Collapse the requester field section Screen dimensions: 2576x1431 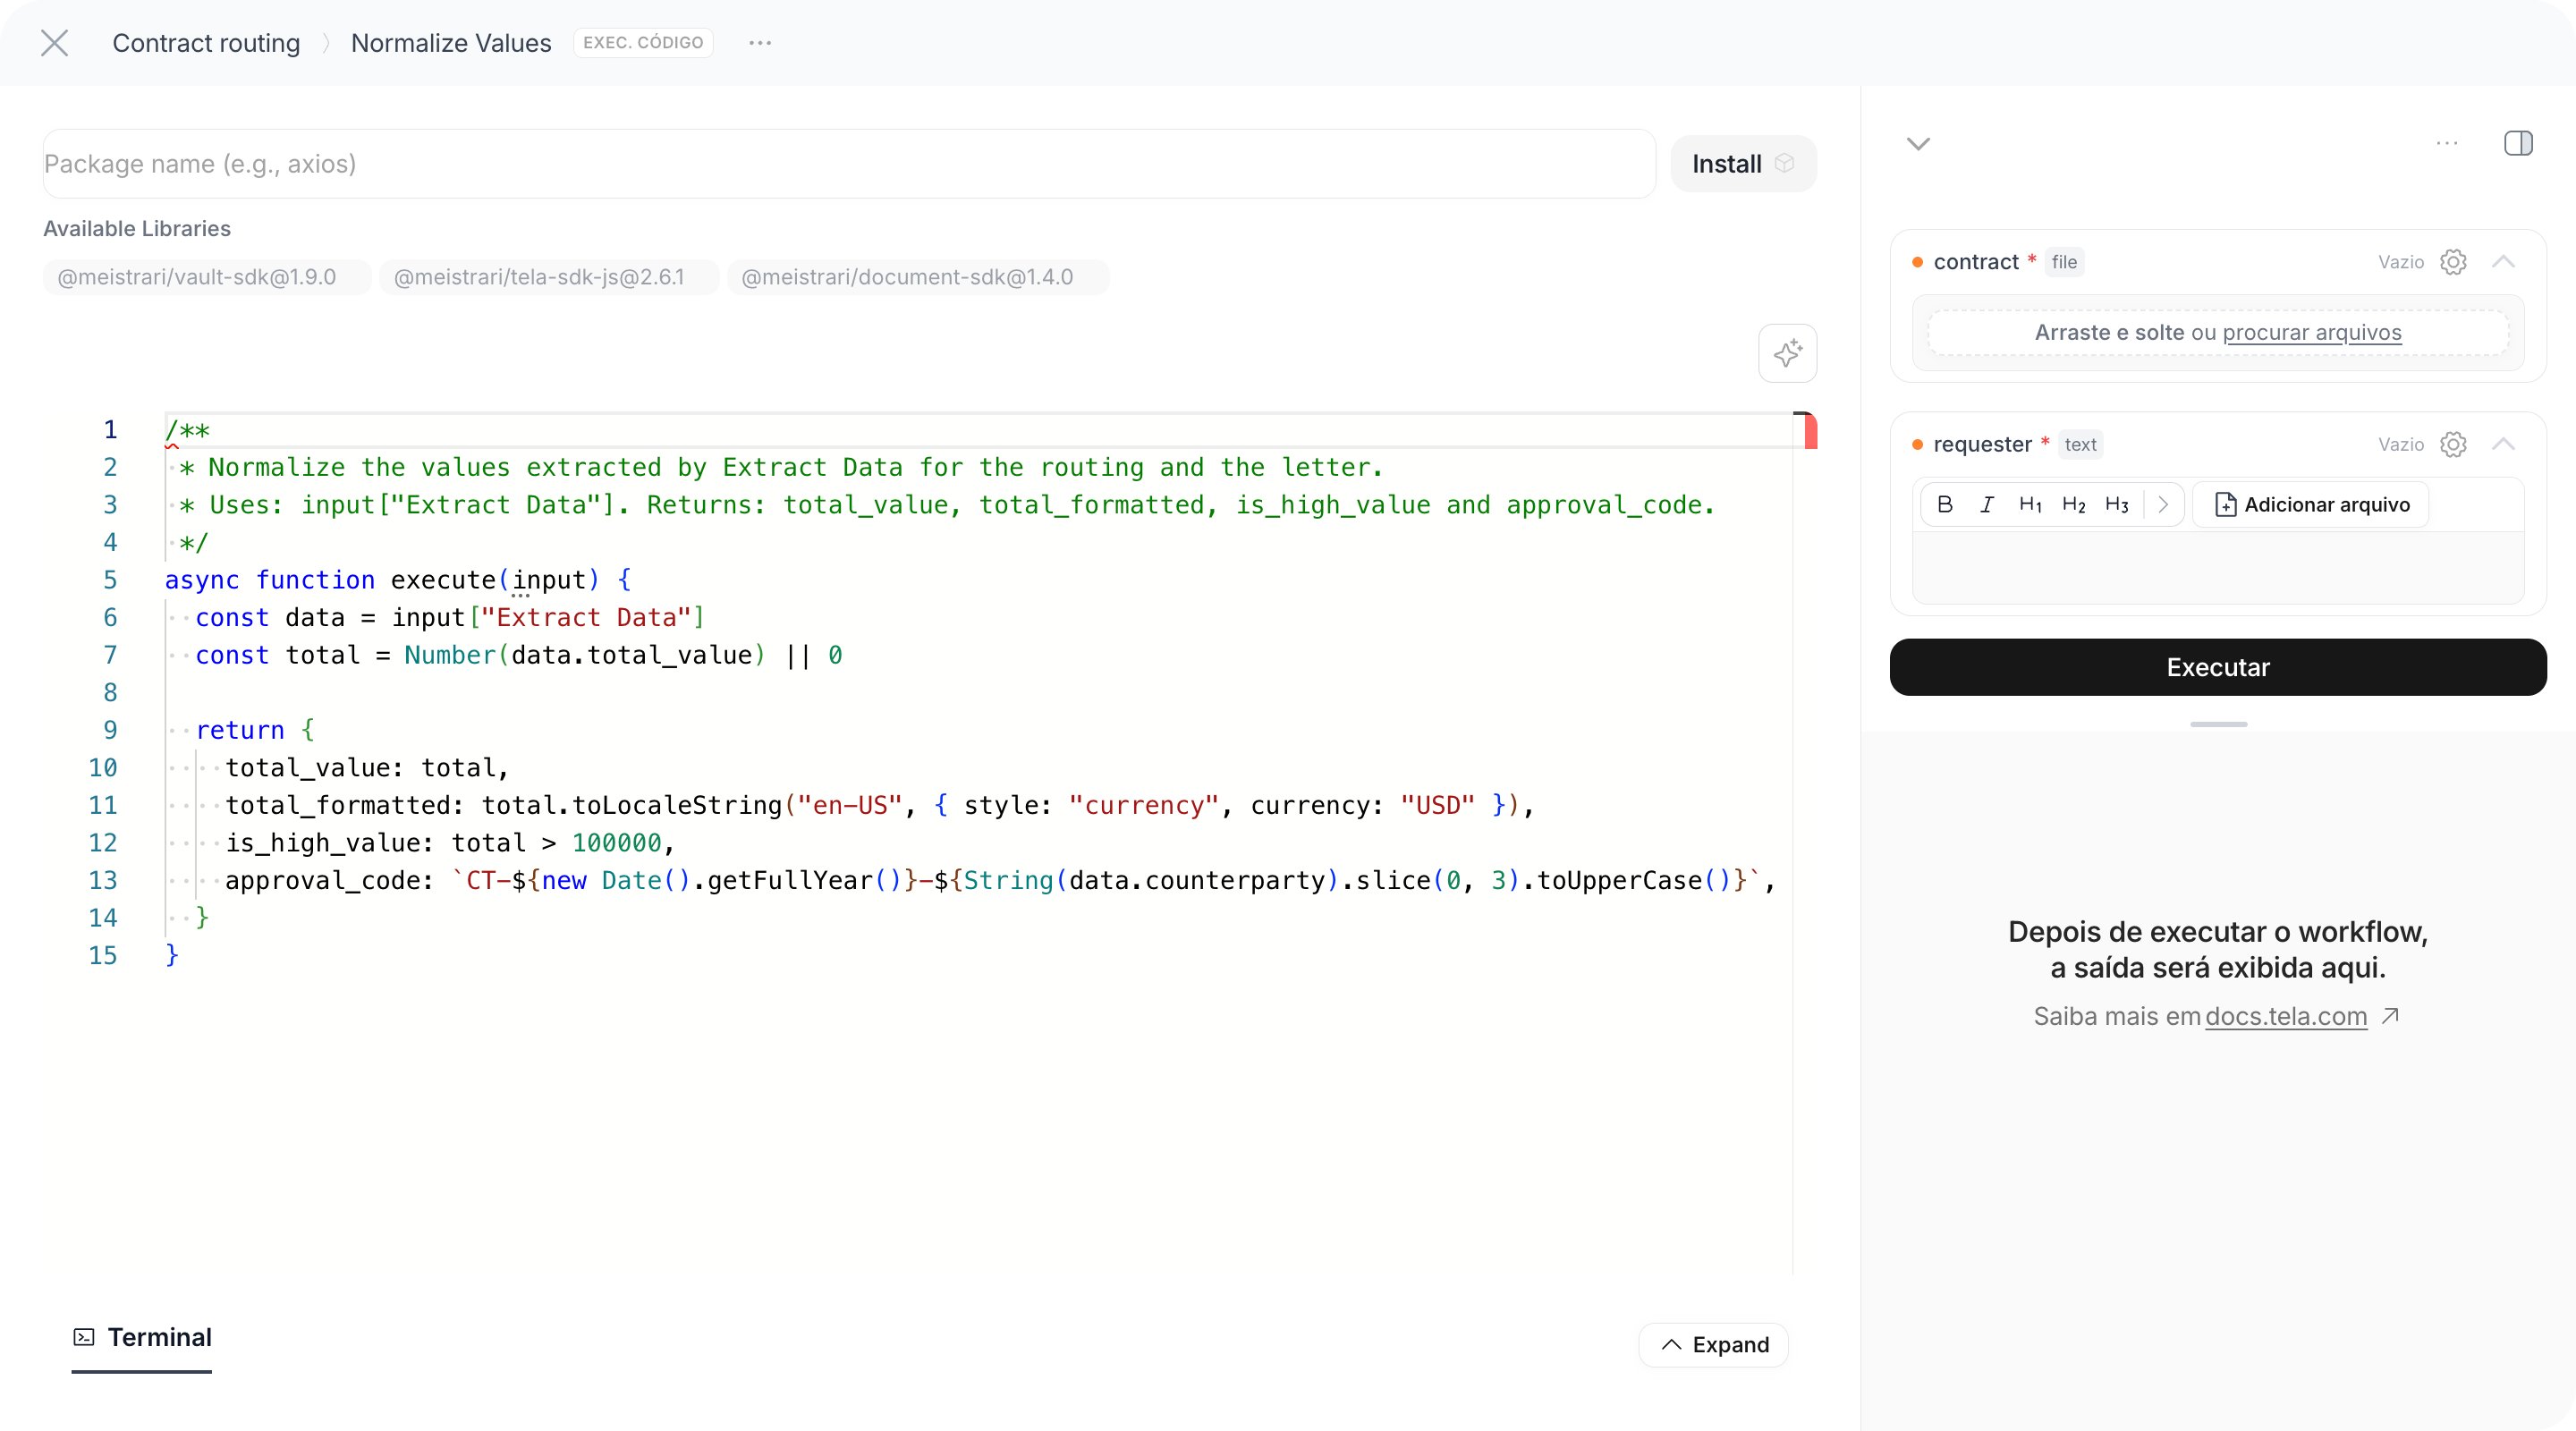pos(2503,444)
